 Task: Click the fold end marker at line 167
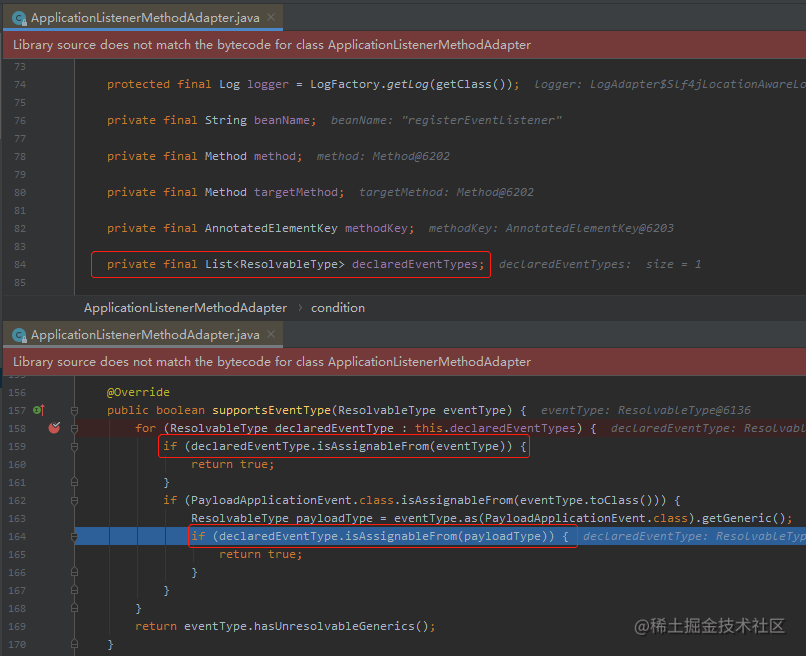click(x=75, y=590)
